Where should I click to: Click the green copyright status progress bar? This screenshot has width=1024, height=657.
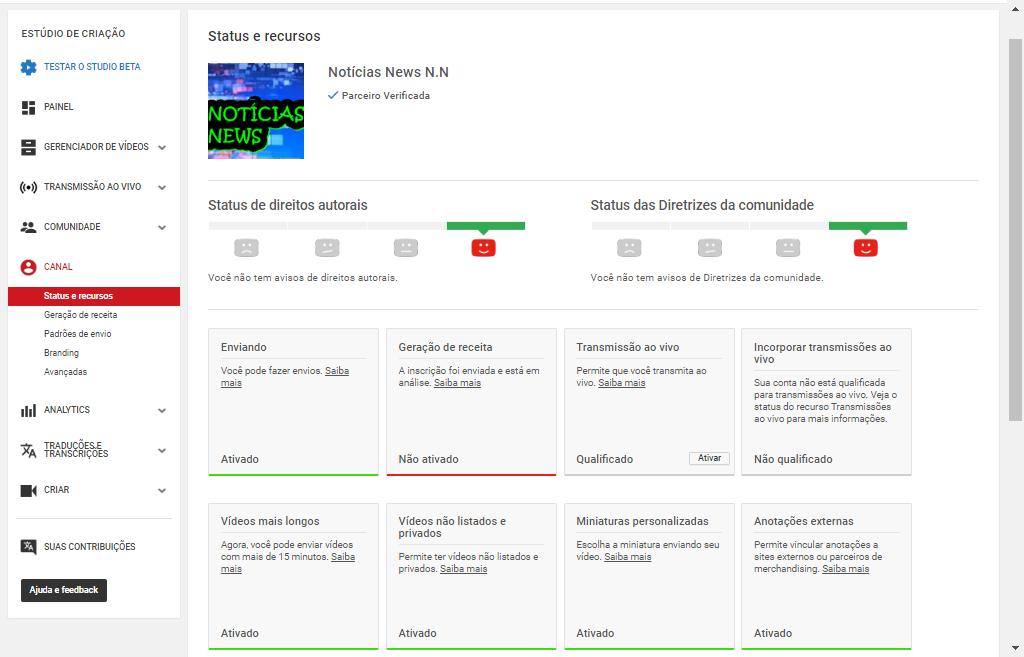[x=486, y=226]
